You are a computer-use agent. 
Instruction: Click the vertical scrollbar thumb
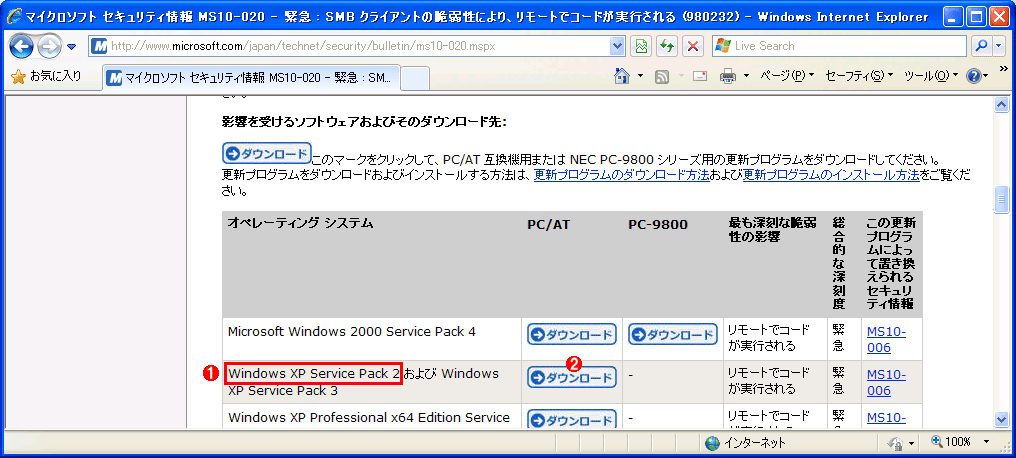[x=1002, y=200]
